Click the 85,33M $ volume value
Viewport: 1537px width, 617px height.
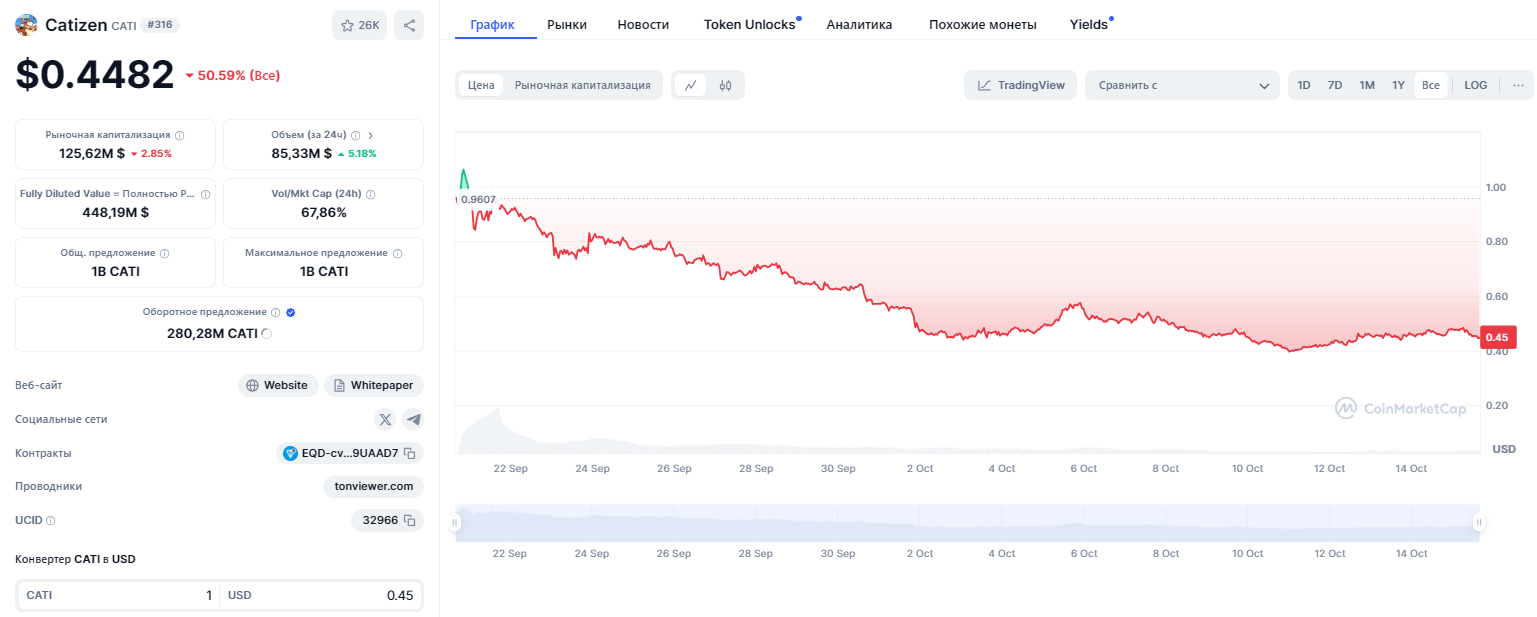[x=302, y=154]
